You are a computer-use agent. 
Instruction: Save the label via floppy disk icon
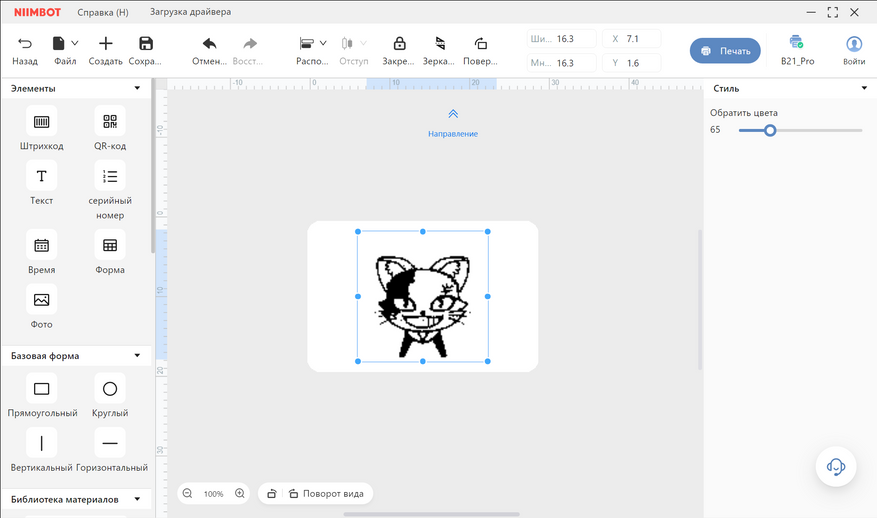145,44
